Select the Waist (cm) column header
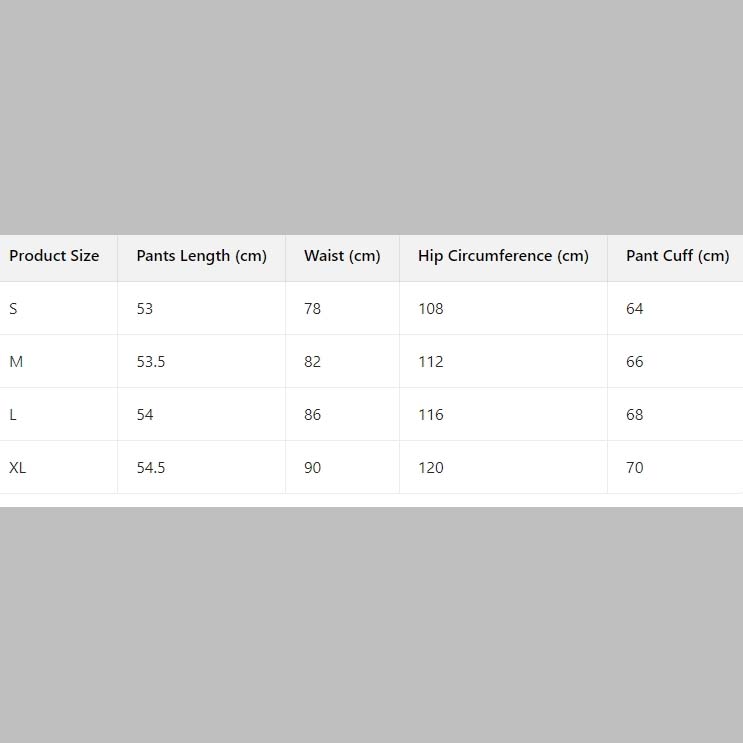Viewport: 743px width, 743px height. tap(342, 256)
